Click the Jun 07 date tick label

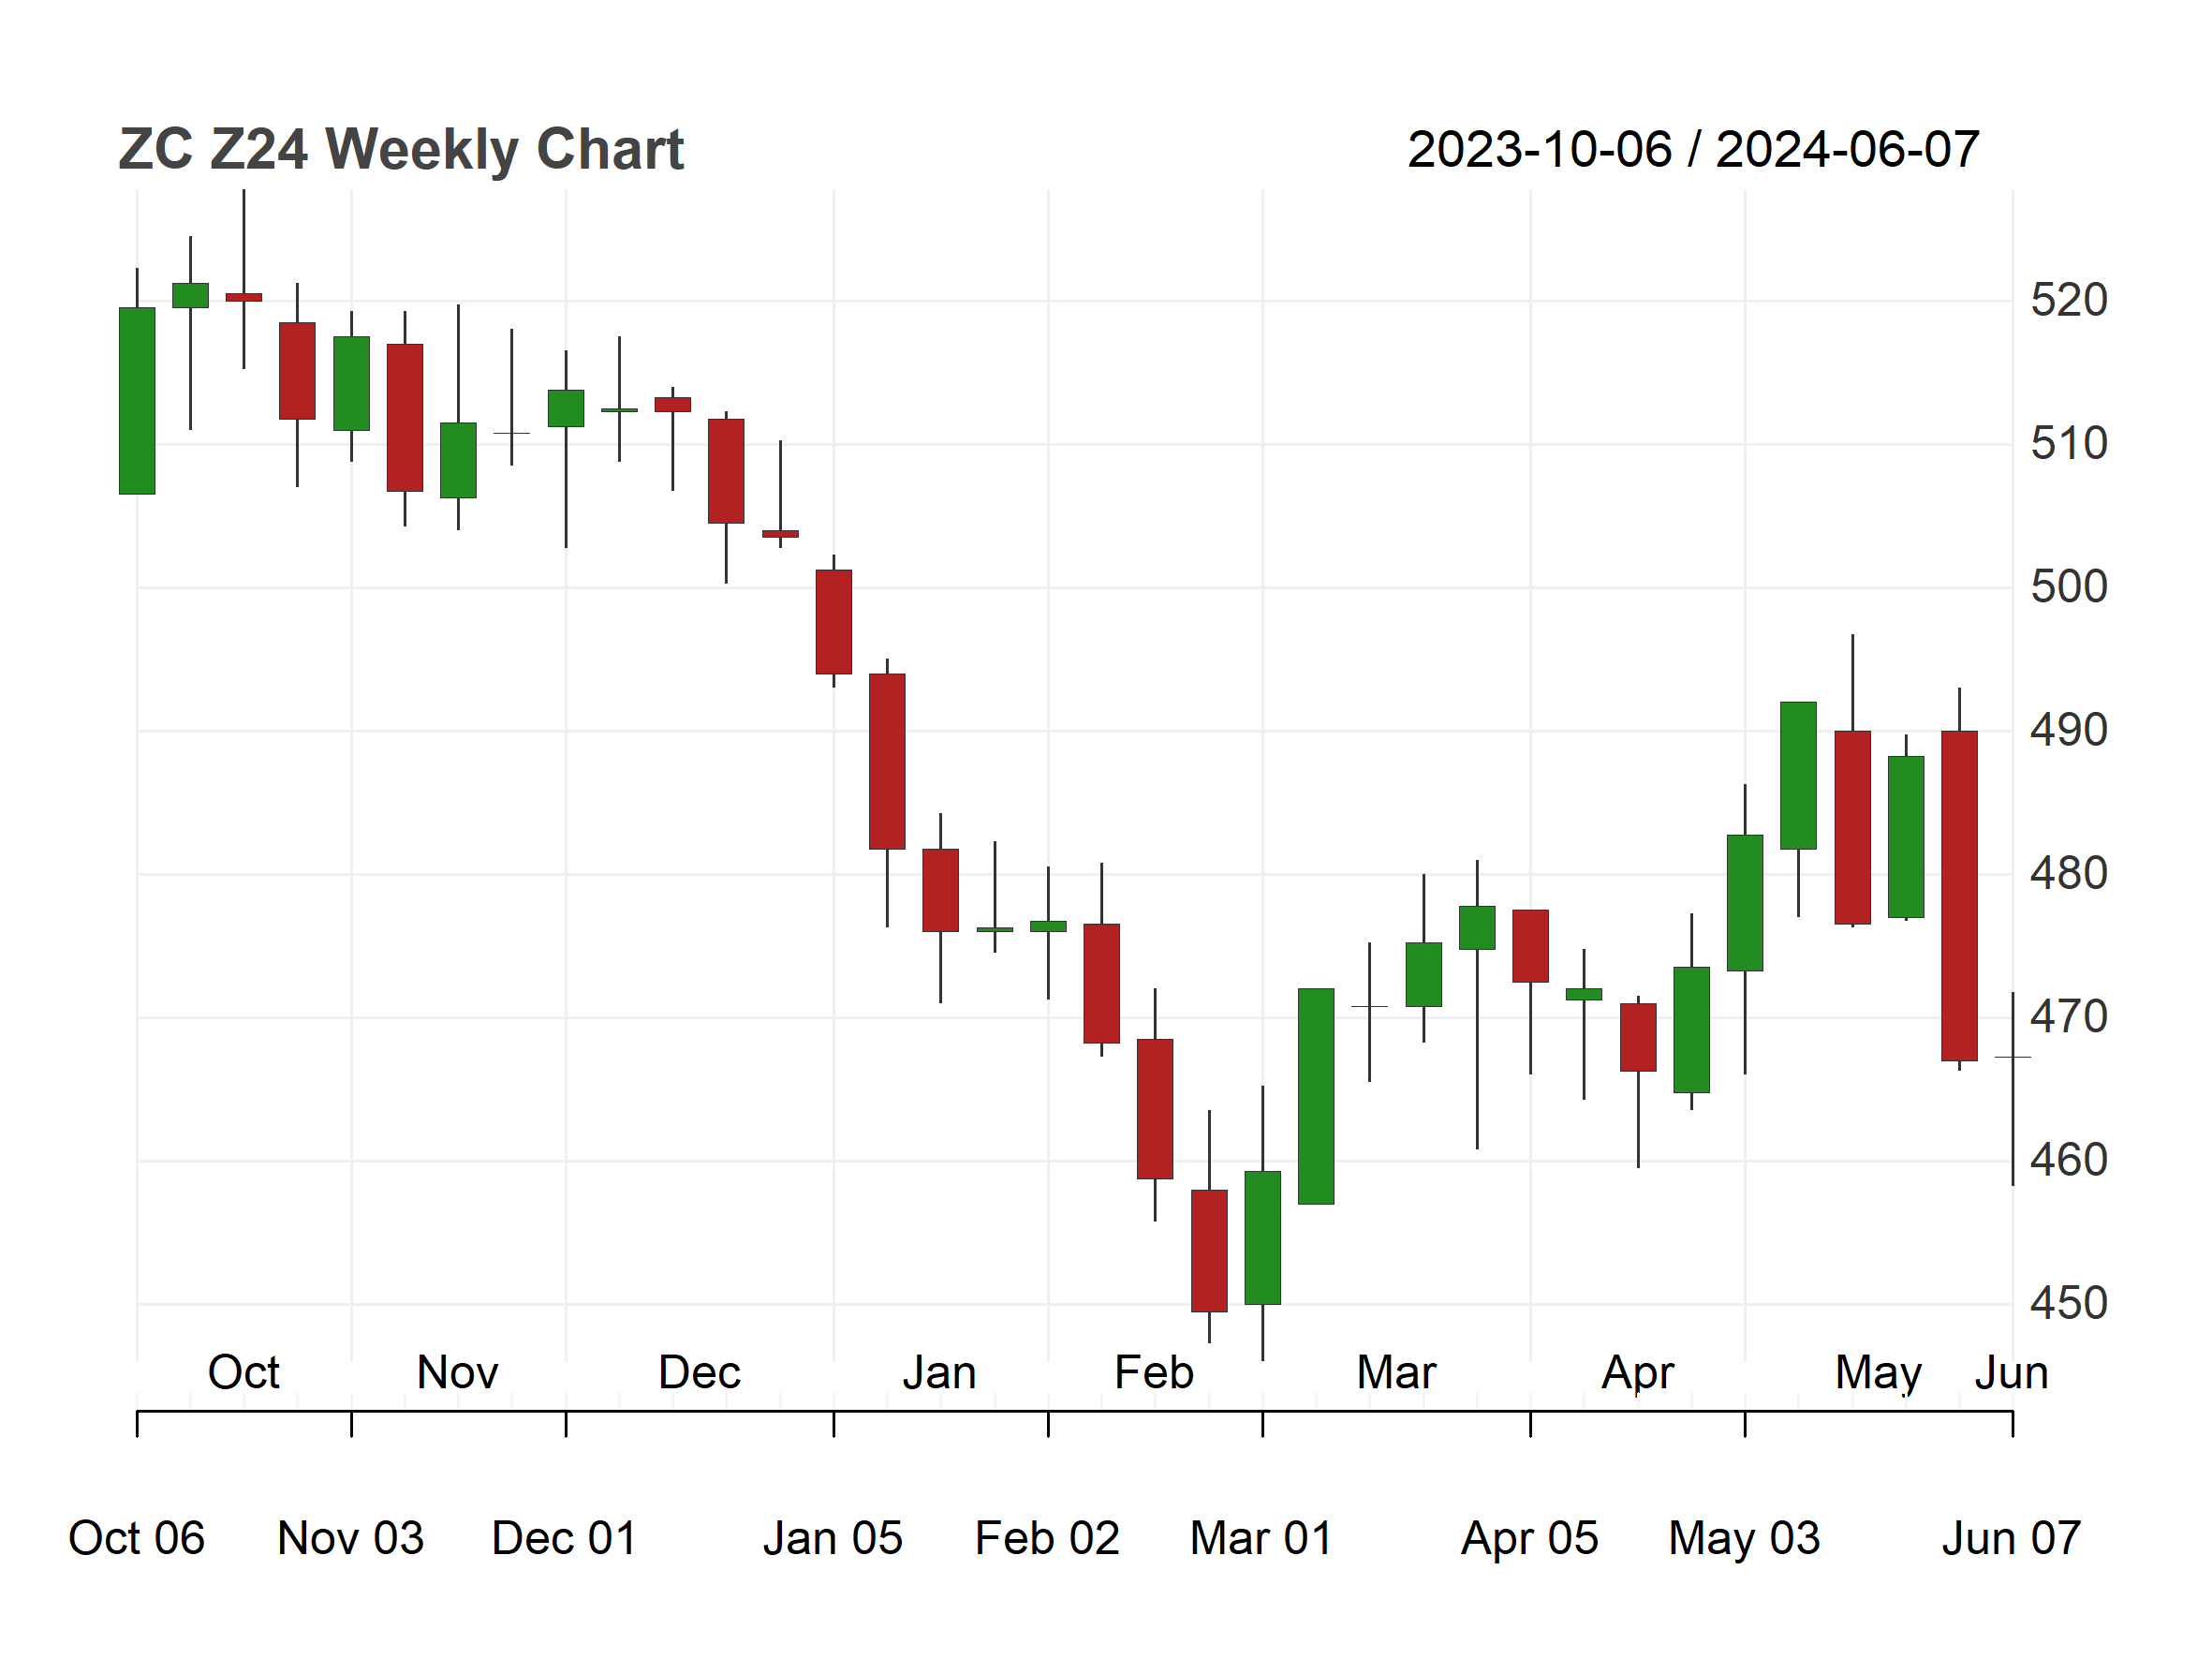(2012, 1538)
